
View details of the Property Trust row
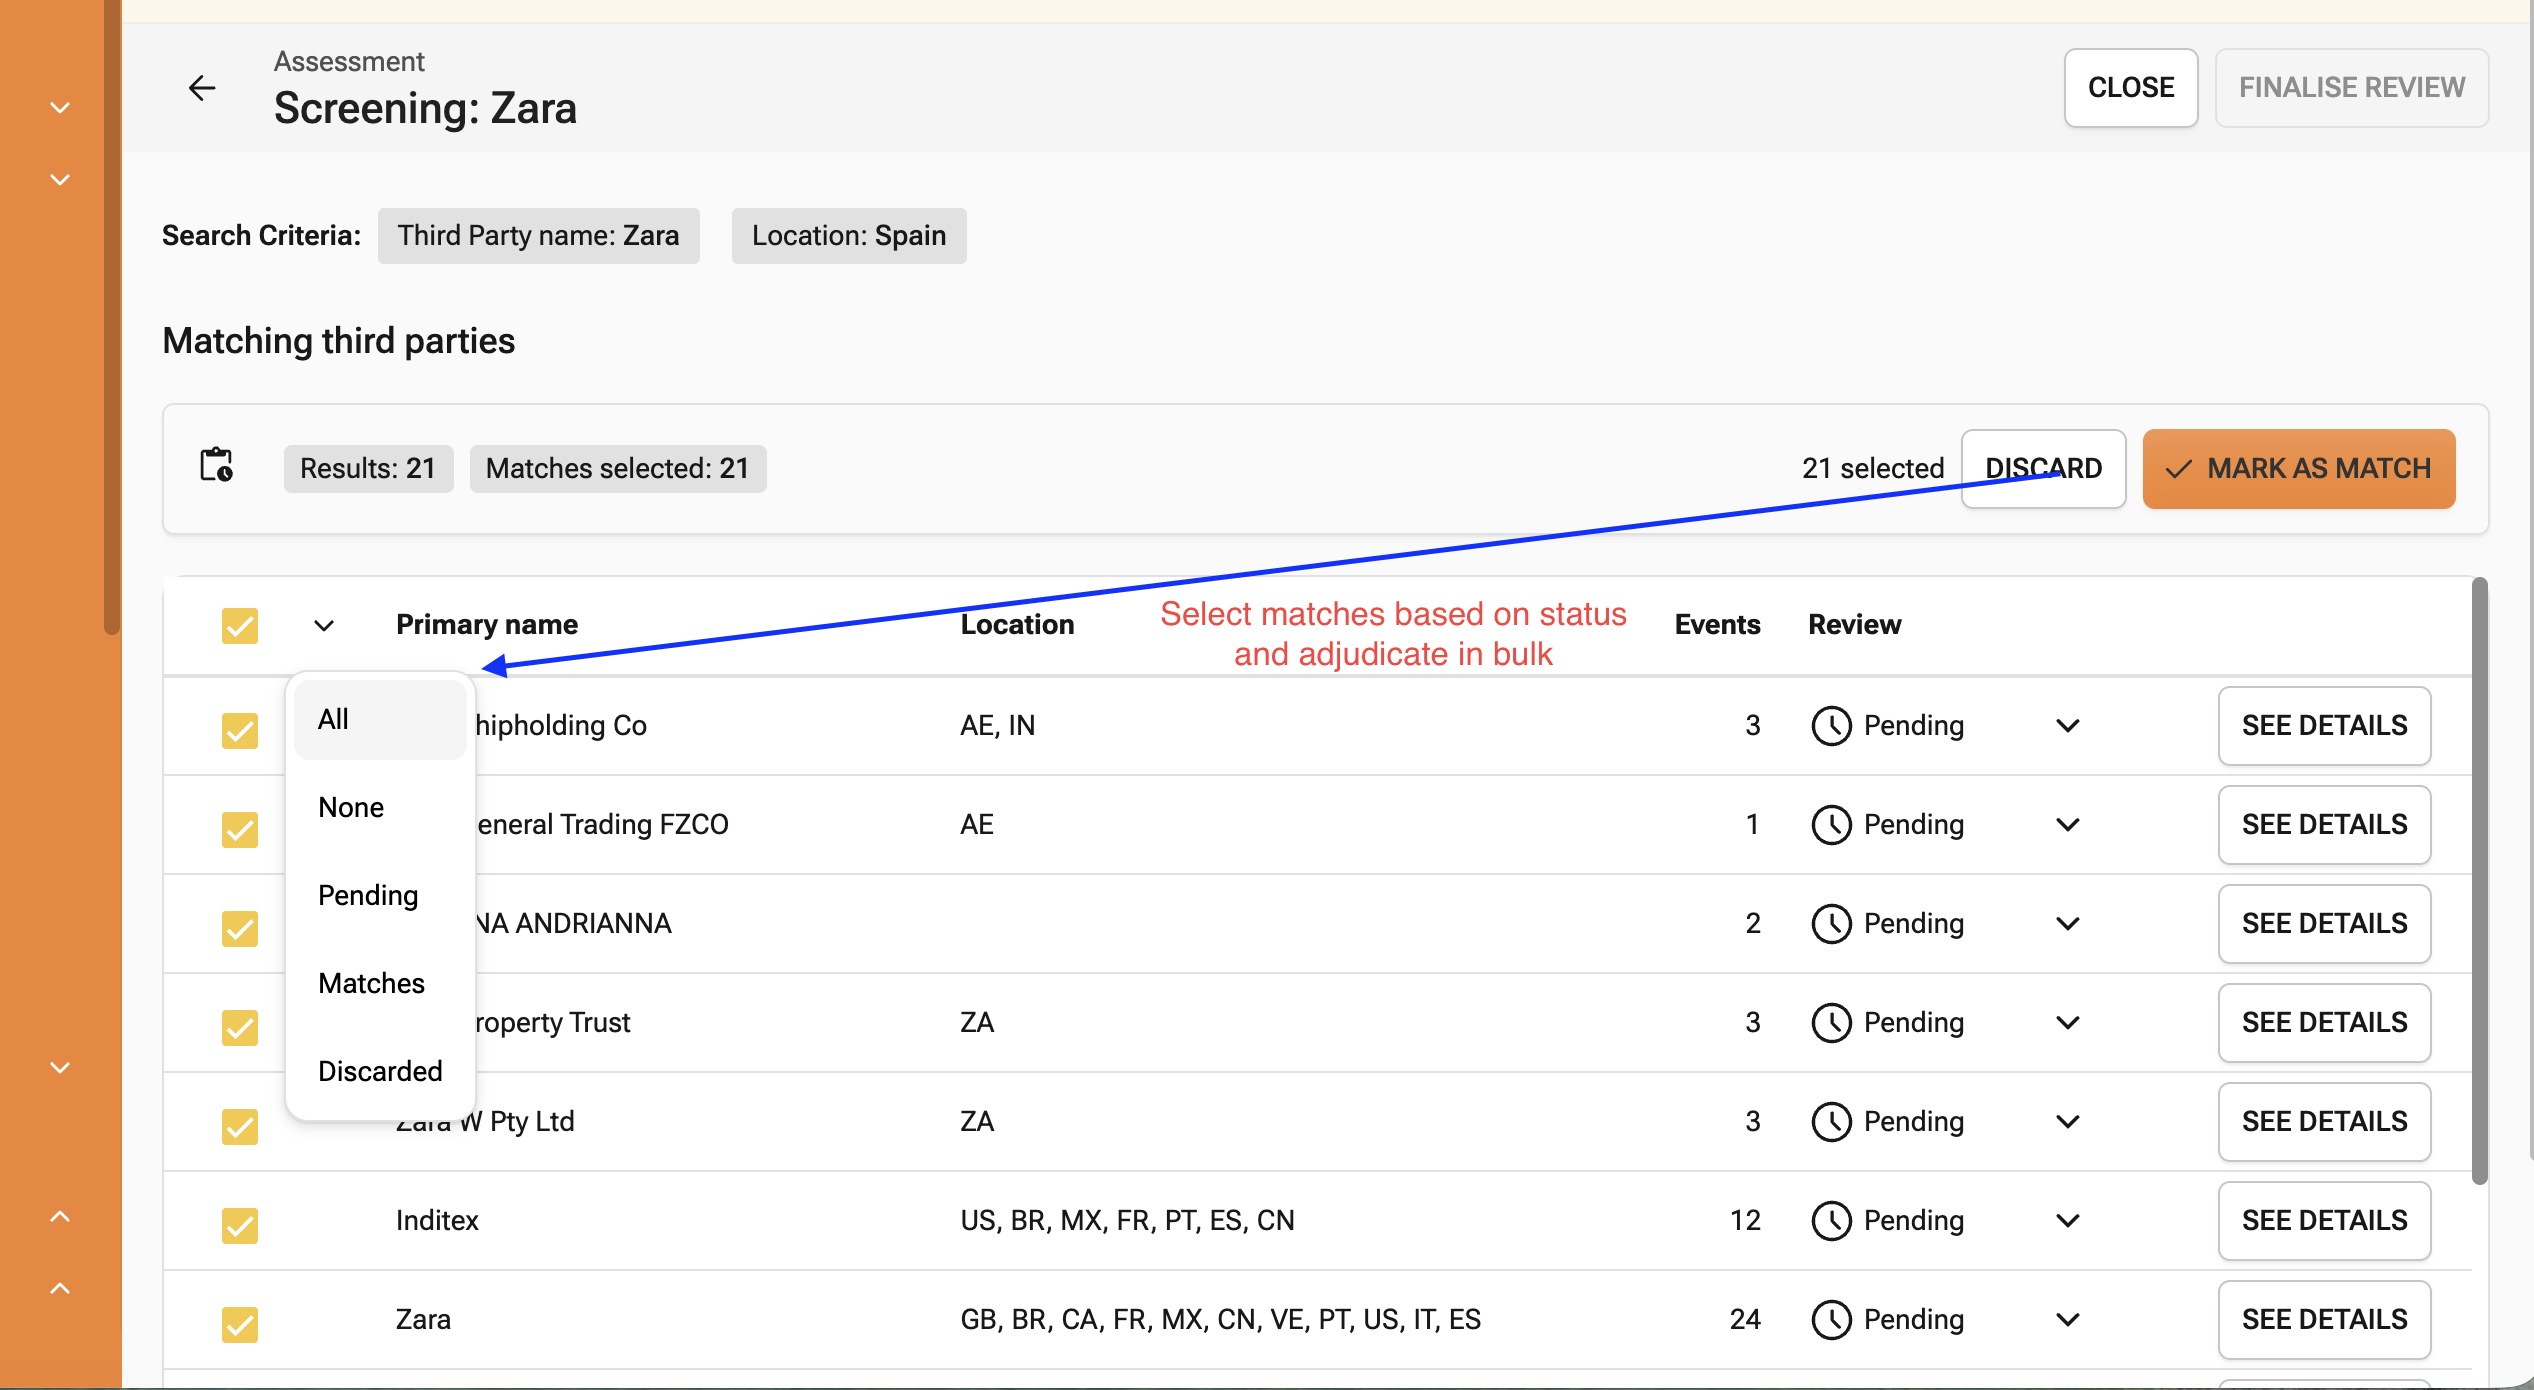coord(2324,1023)
